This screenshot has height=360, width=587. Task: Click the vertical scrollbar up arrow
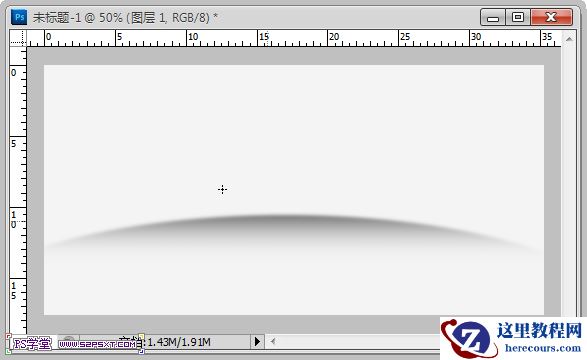coord(569,39)
